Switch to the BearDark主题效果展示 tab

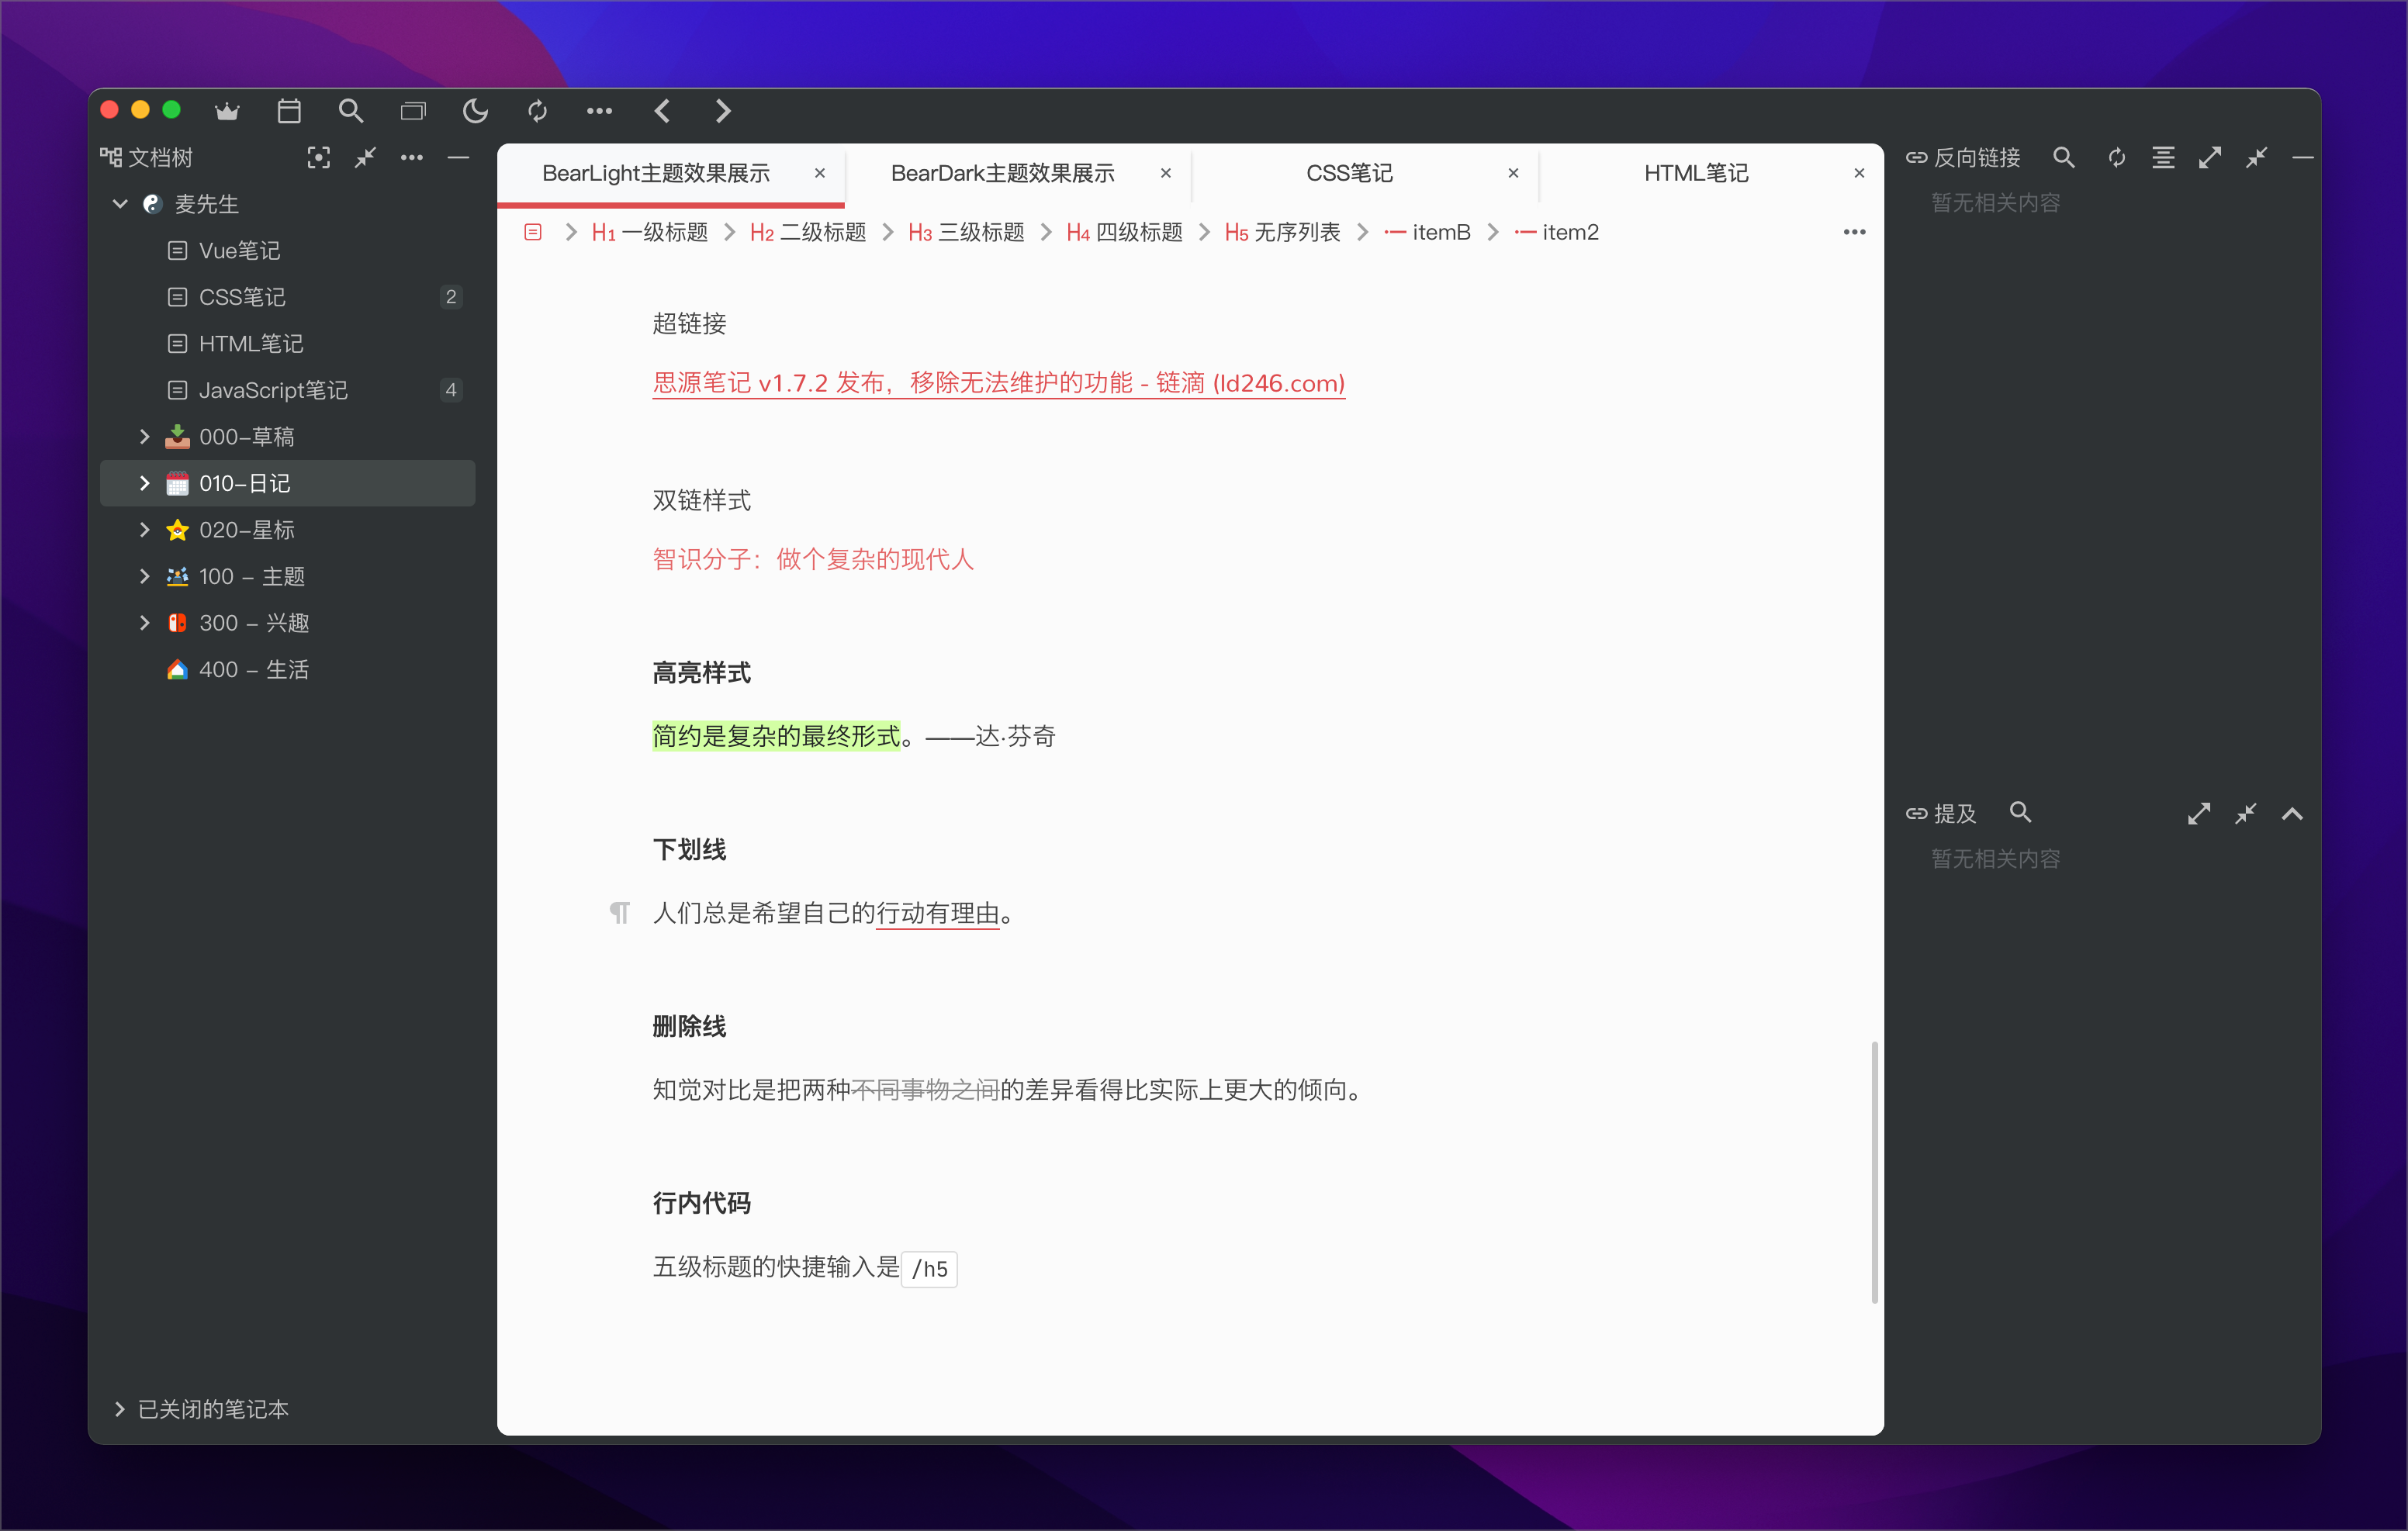(x=1002, y=173)
